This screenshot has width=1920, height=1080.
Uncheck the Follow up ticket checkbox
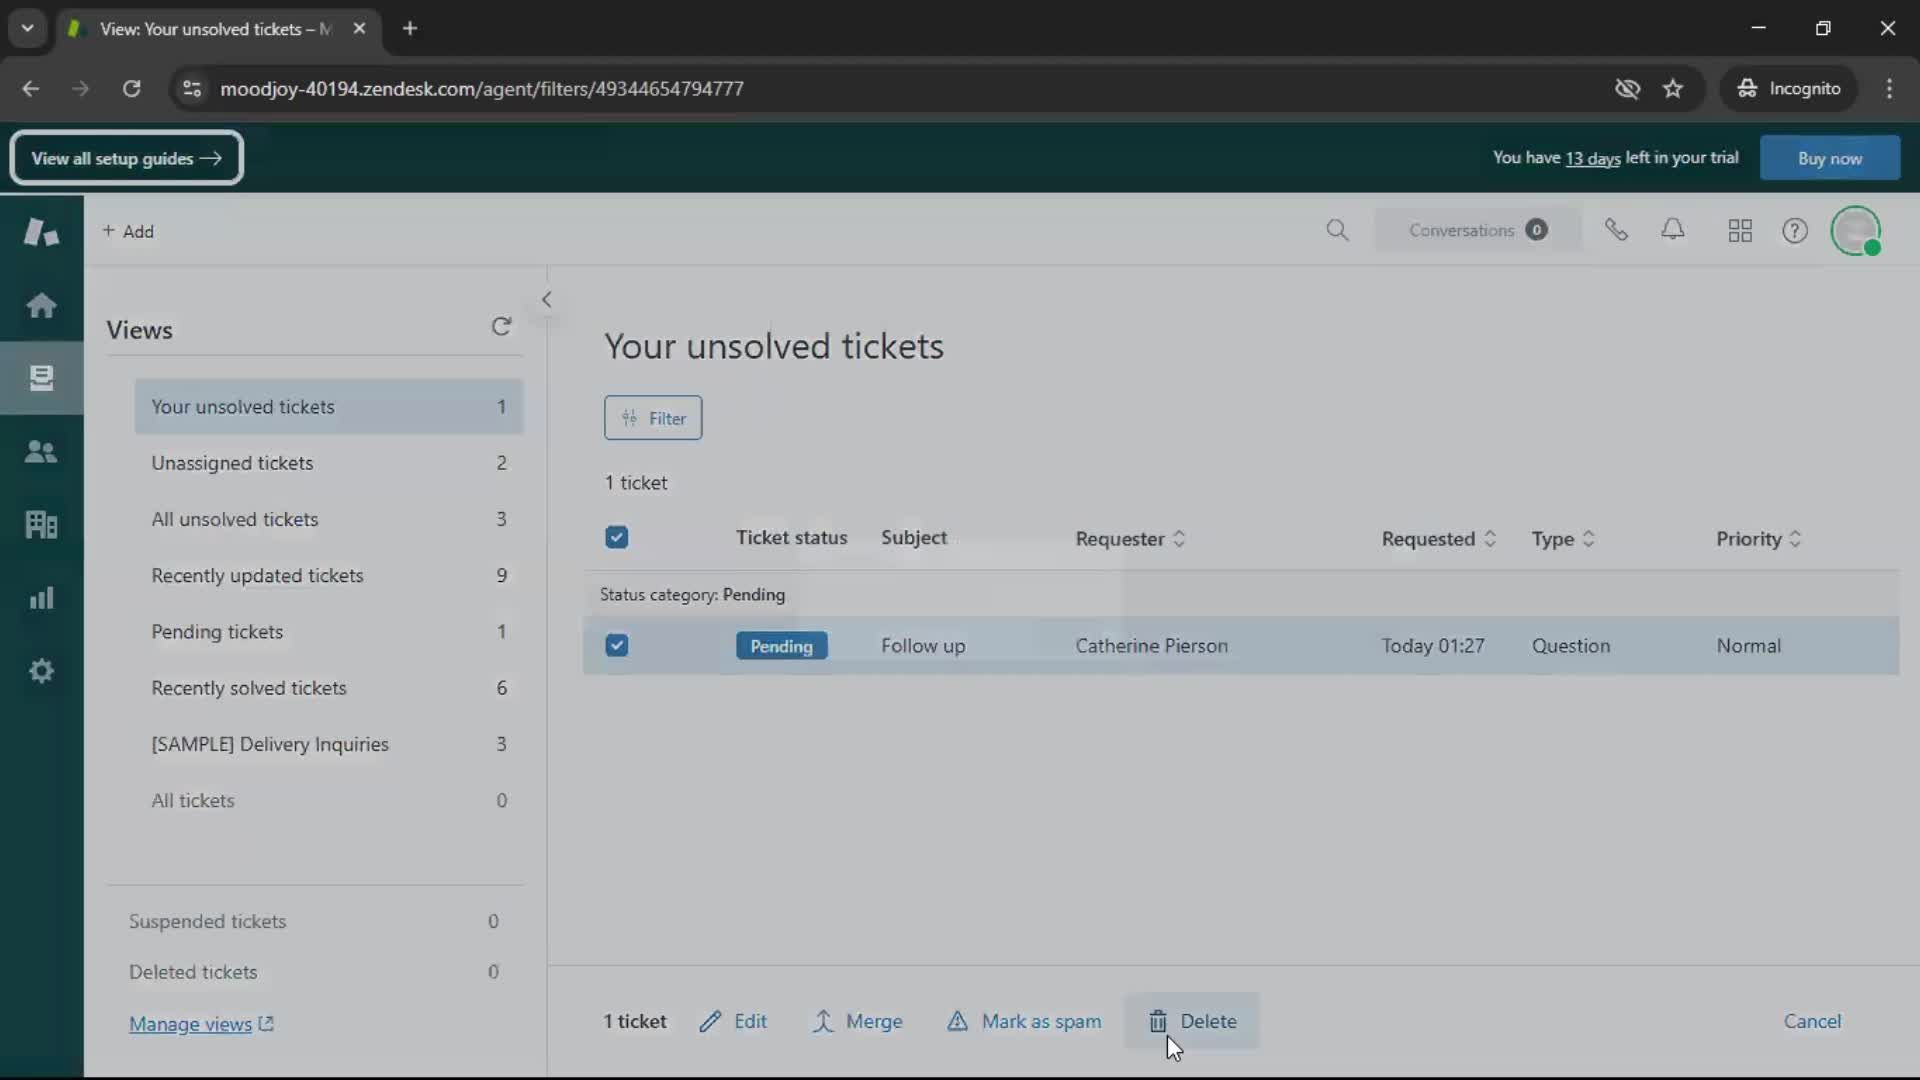pyautogui.click(x=617, y=646)
